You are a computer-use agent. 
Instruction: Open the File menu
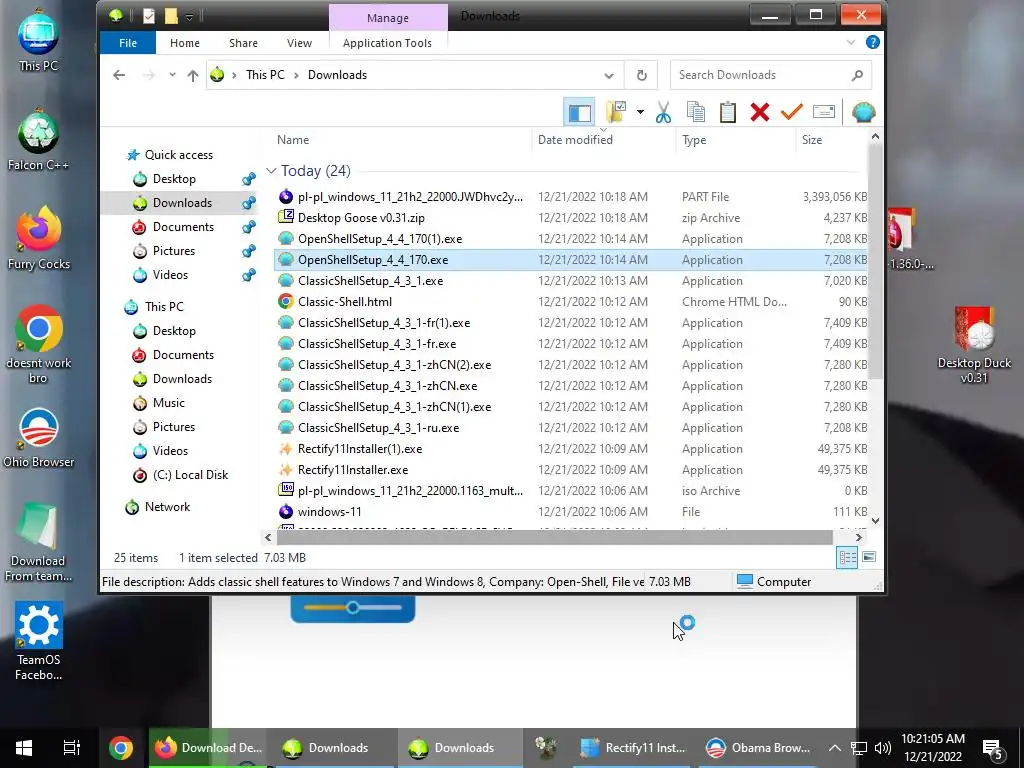[x=128, y=43]
